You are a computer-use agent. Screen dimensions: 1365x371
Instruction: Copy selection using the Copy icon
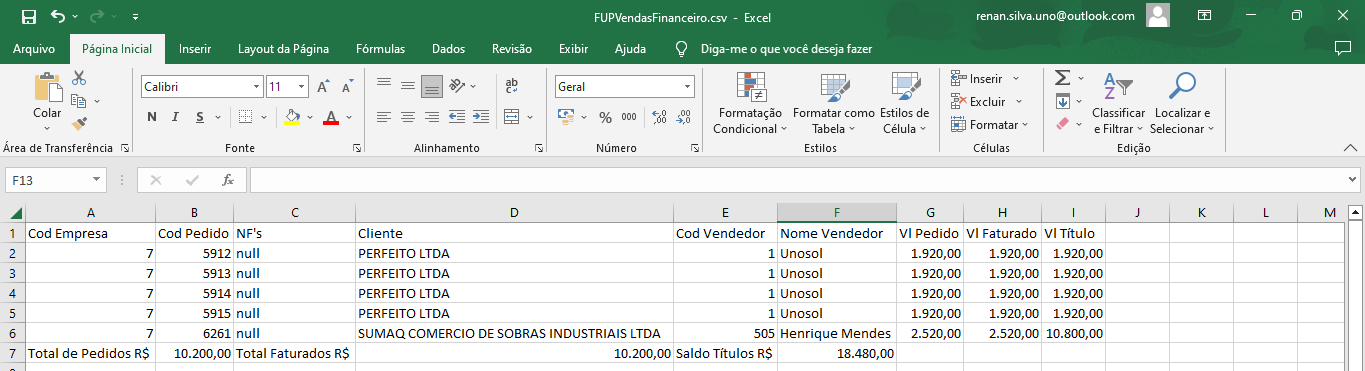(x=79, y=101)
